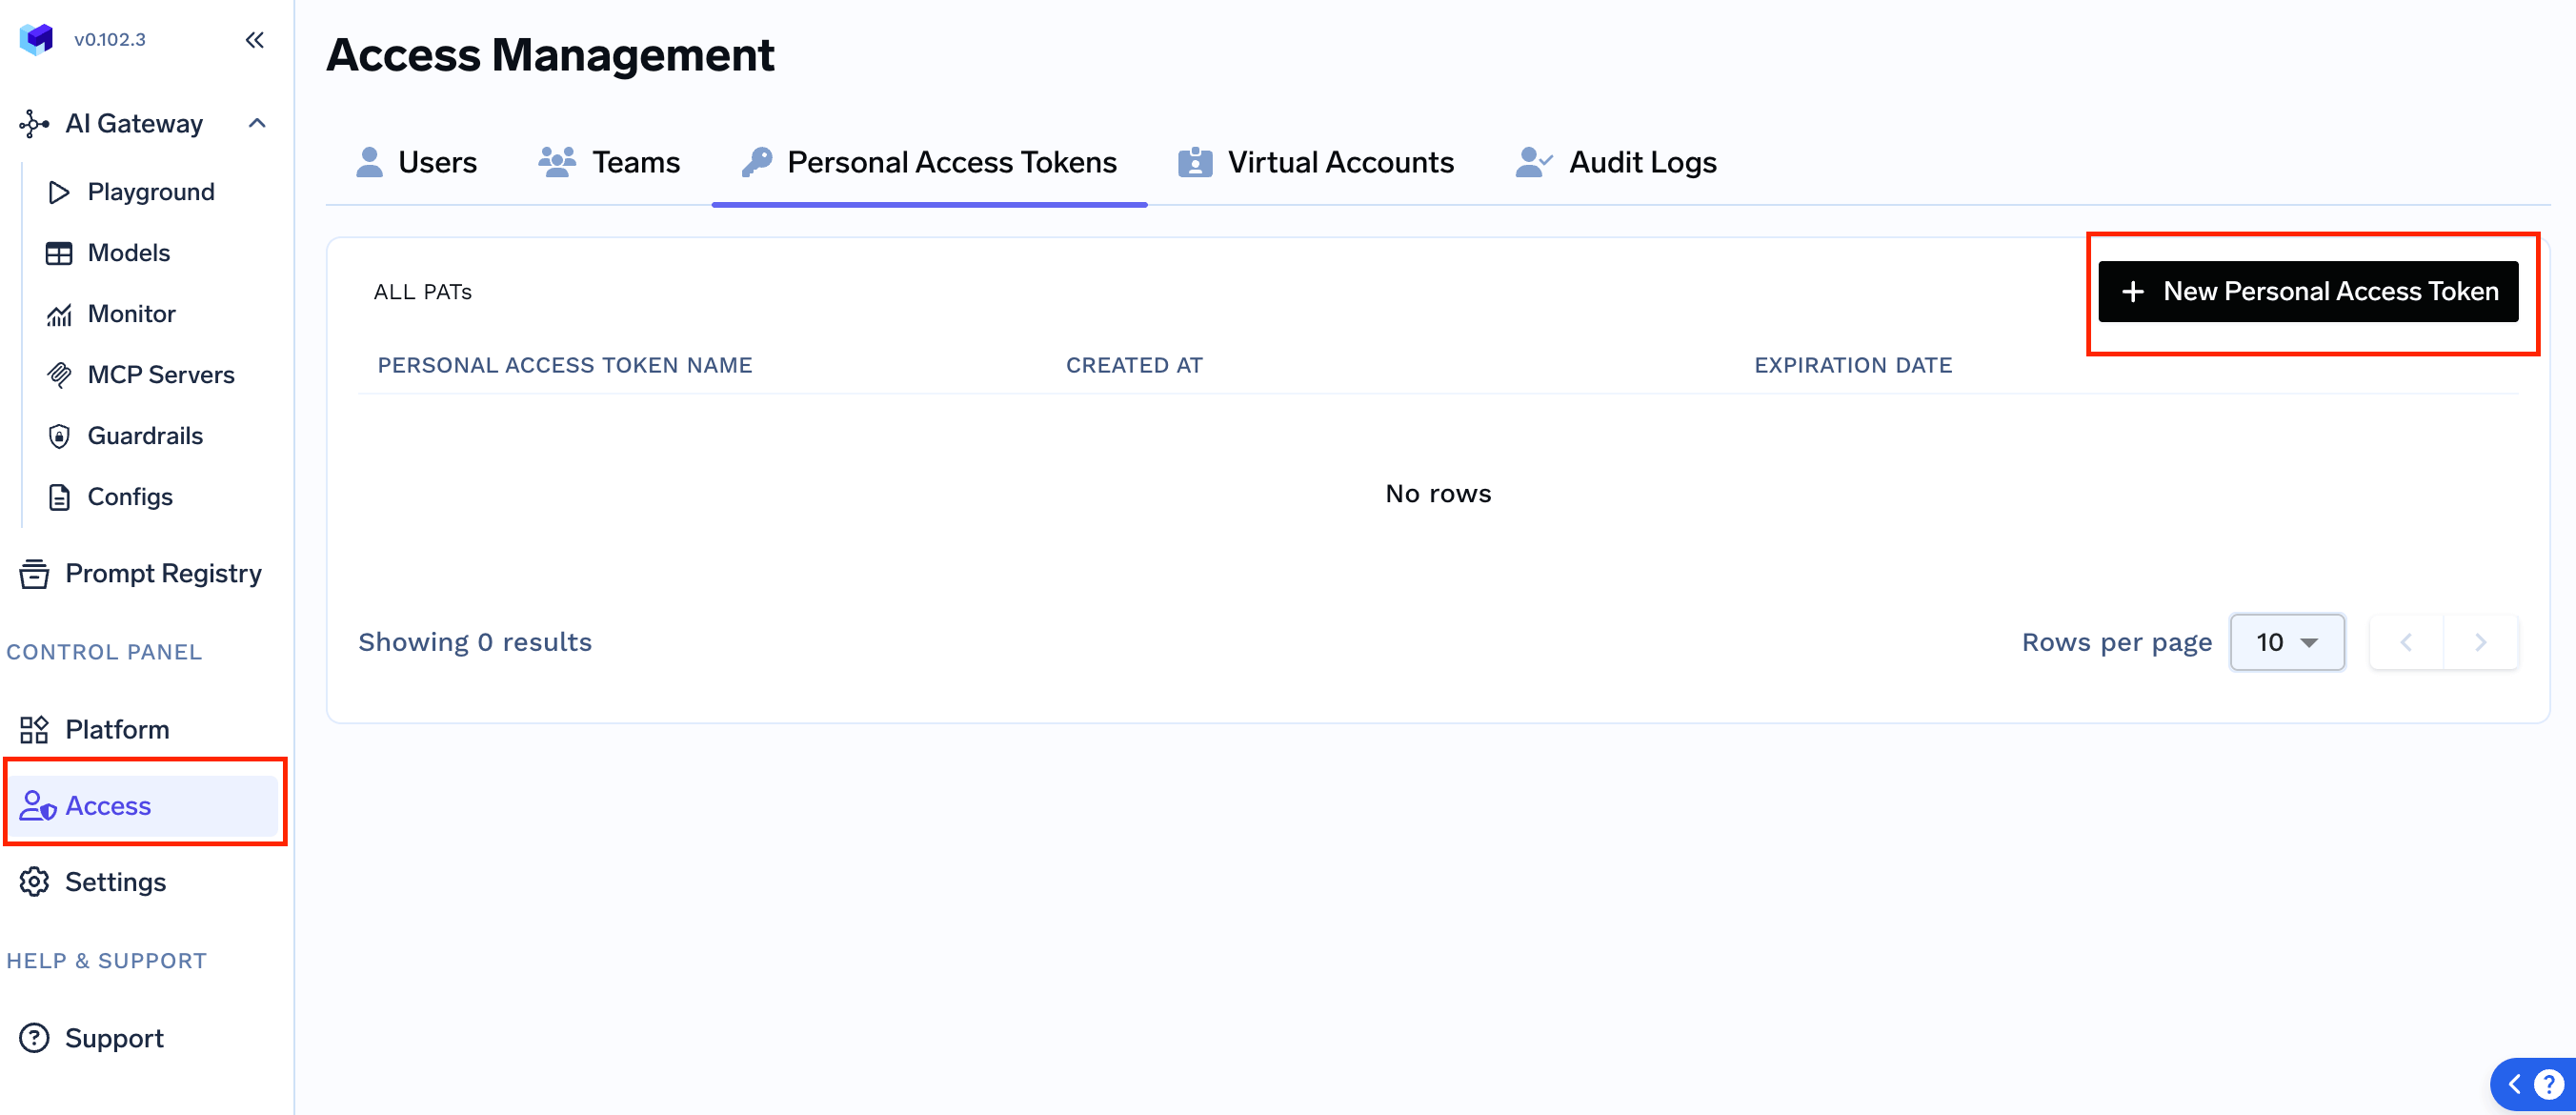Open Prompt Registry
The image size is (2576, 1115).
(x=162, y=574)
